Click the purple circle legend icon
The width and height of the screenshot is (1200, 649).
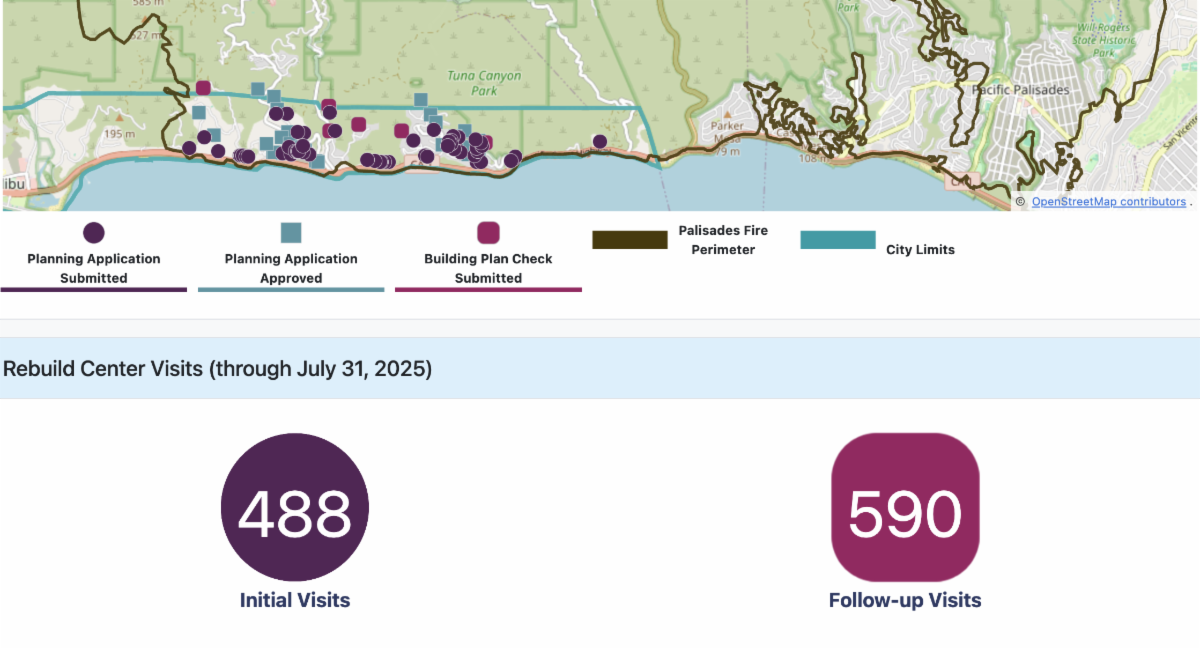click(93, 233)
